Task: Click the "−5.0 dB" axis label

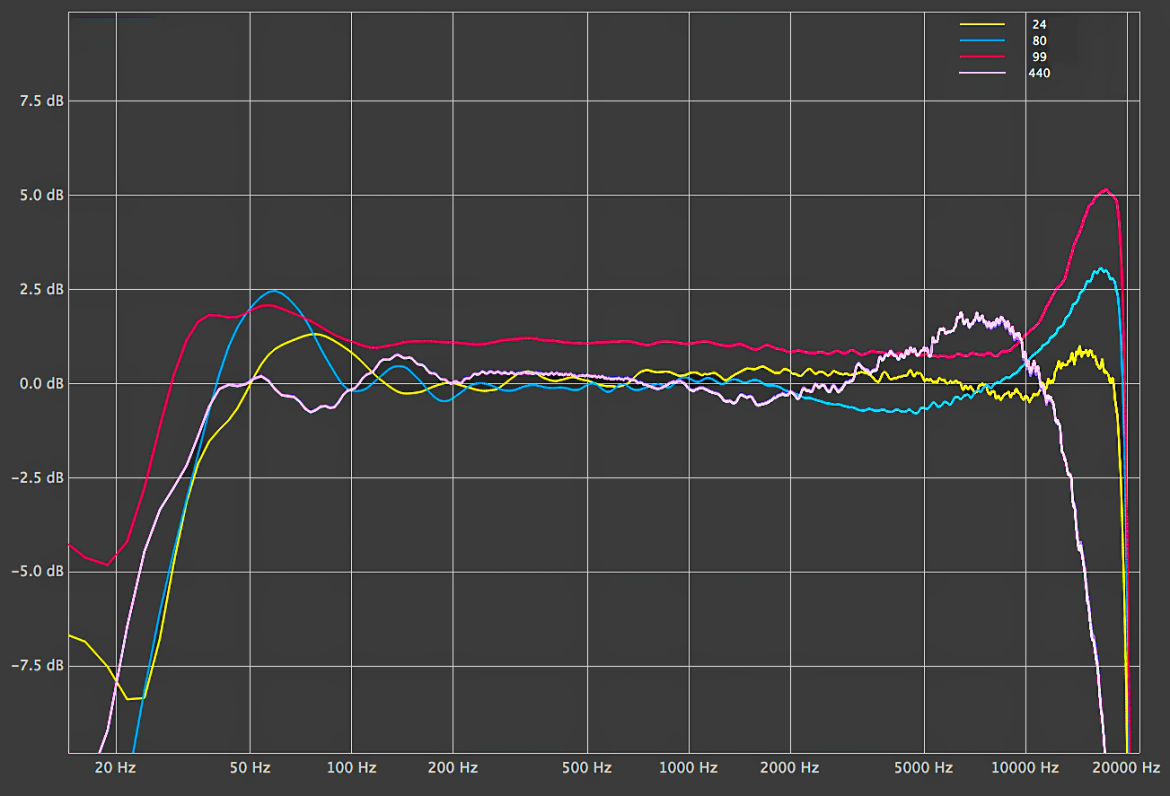Action: tap(38, 571)
